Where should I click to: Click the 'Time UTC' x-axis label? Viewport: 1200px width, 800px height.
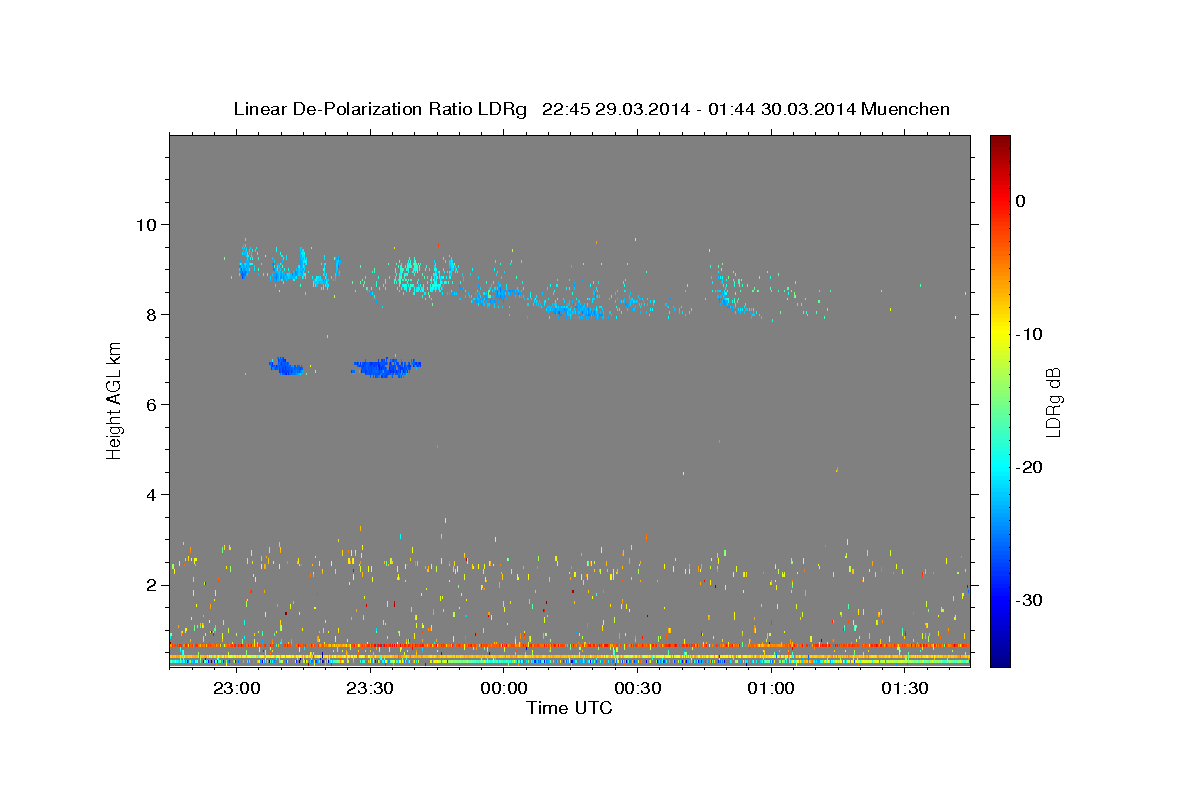[x=569, y=708]
